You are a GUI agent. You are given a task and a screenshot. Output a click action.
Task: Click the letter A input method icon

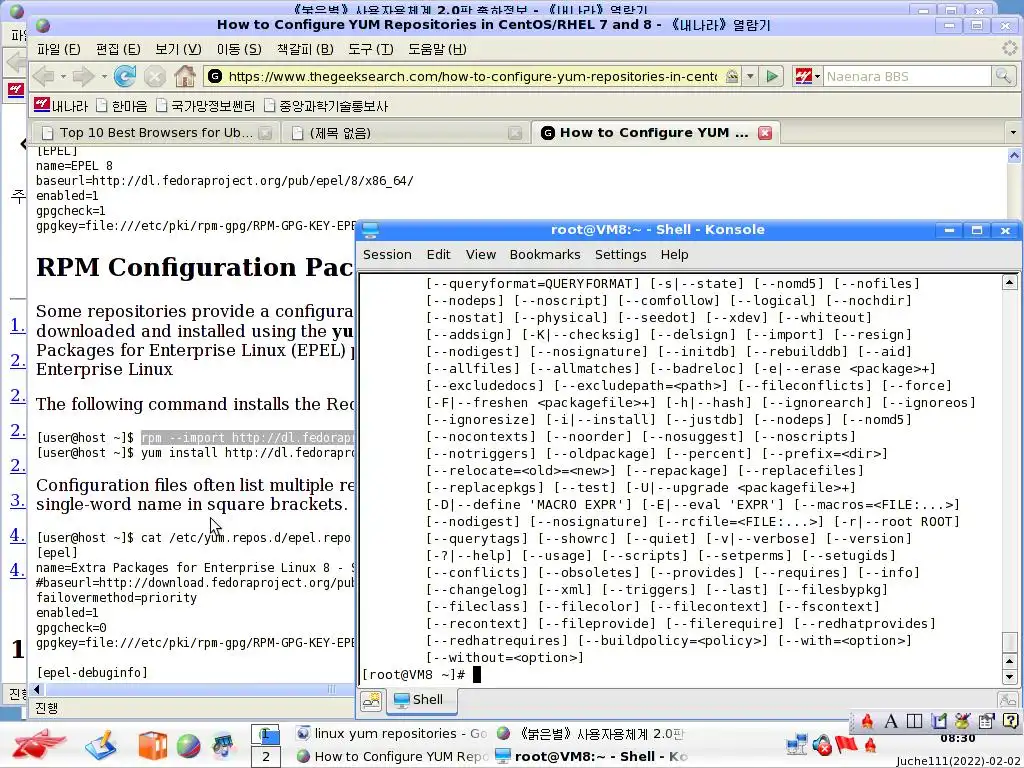point(890,721)
